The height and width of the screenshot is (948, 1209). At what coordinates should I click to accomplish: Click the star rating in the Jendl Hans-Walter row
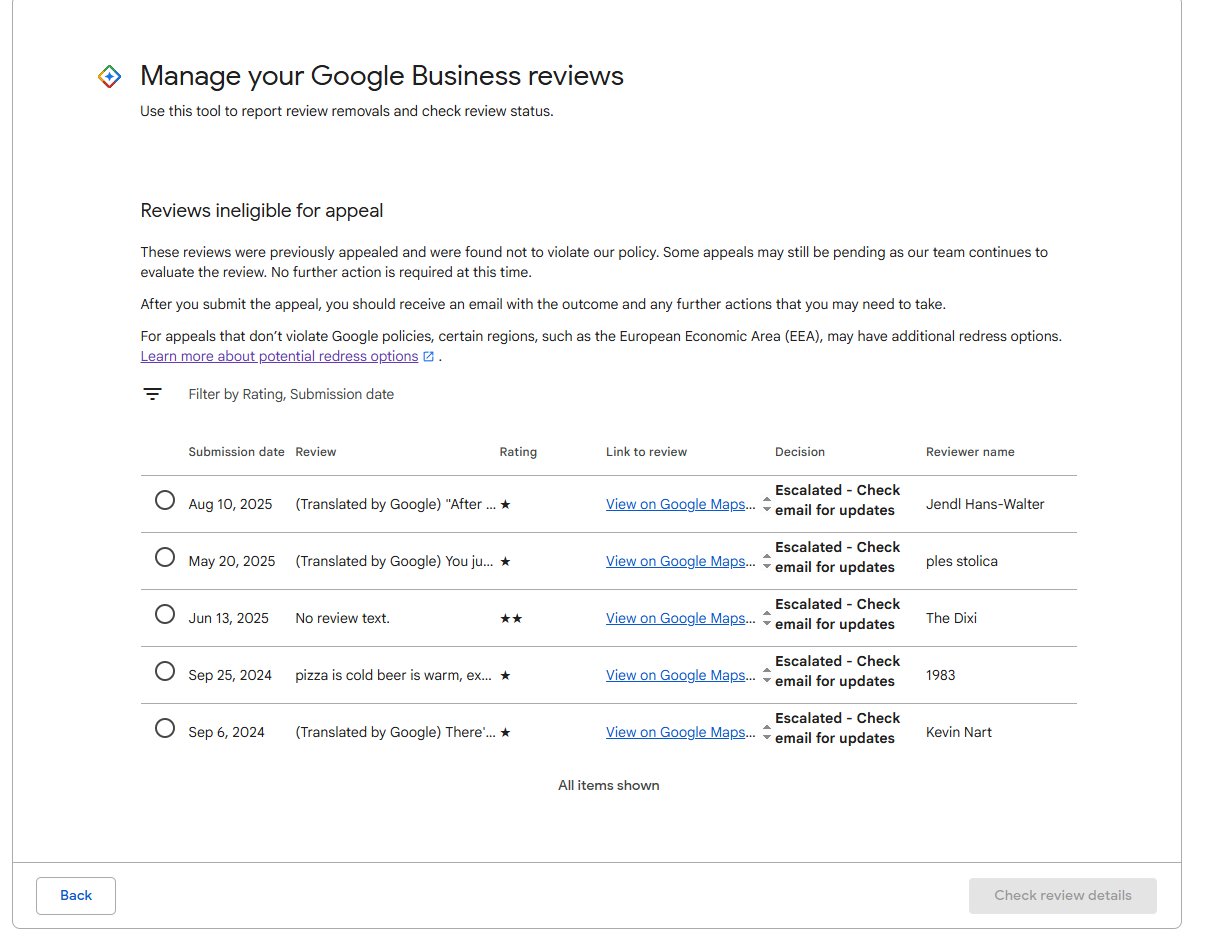tap(505, 505)
